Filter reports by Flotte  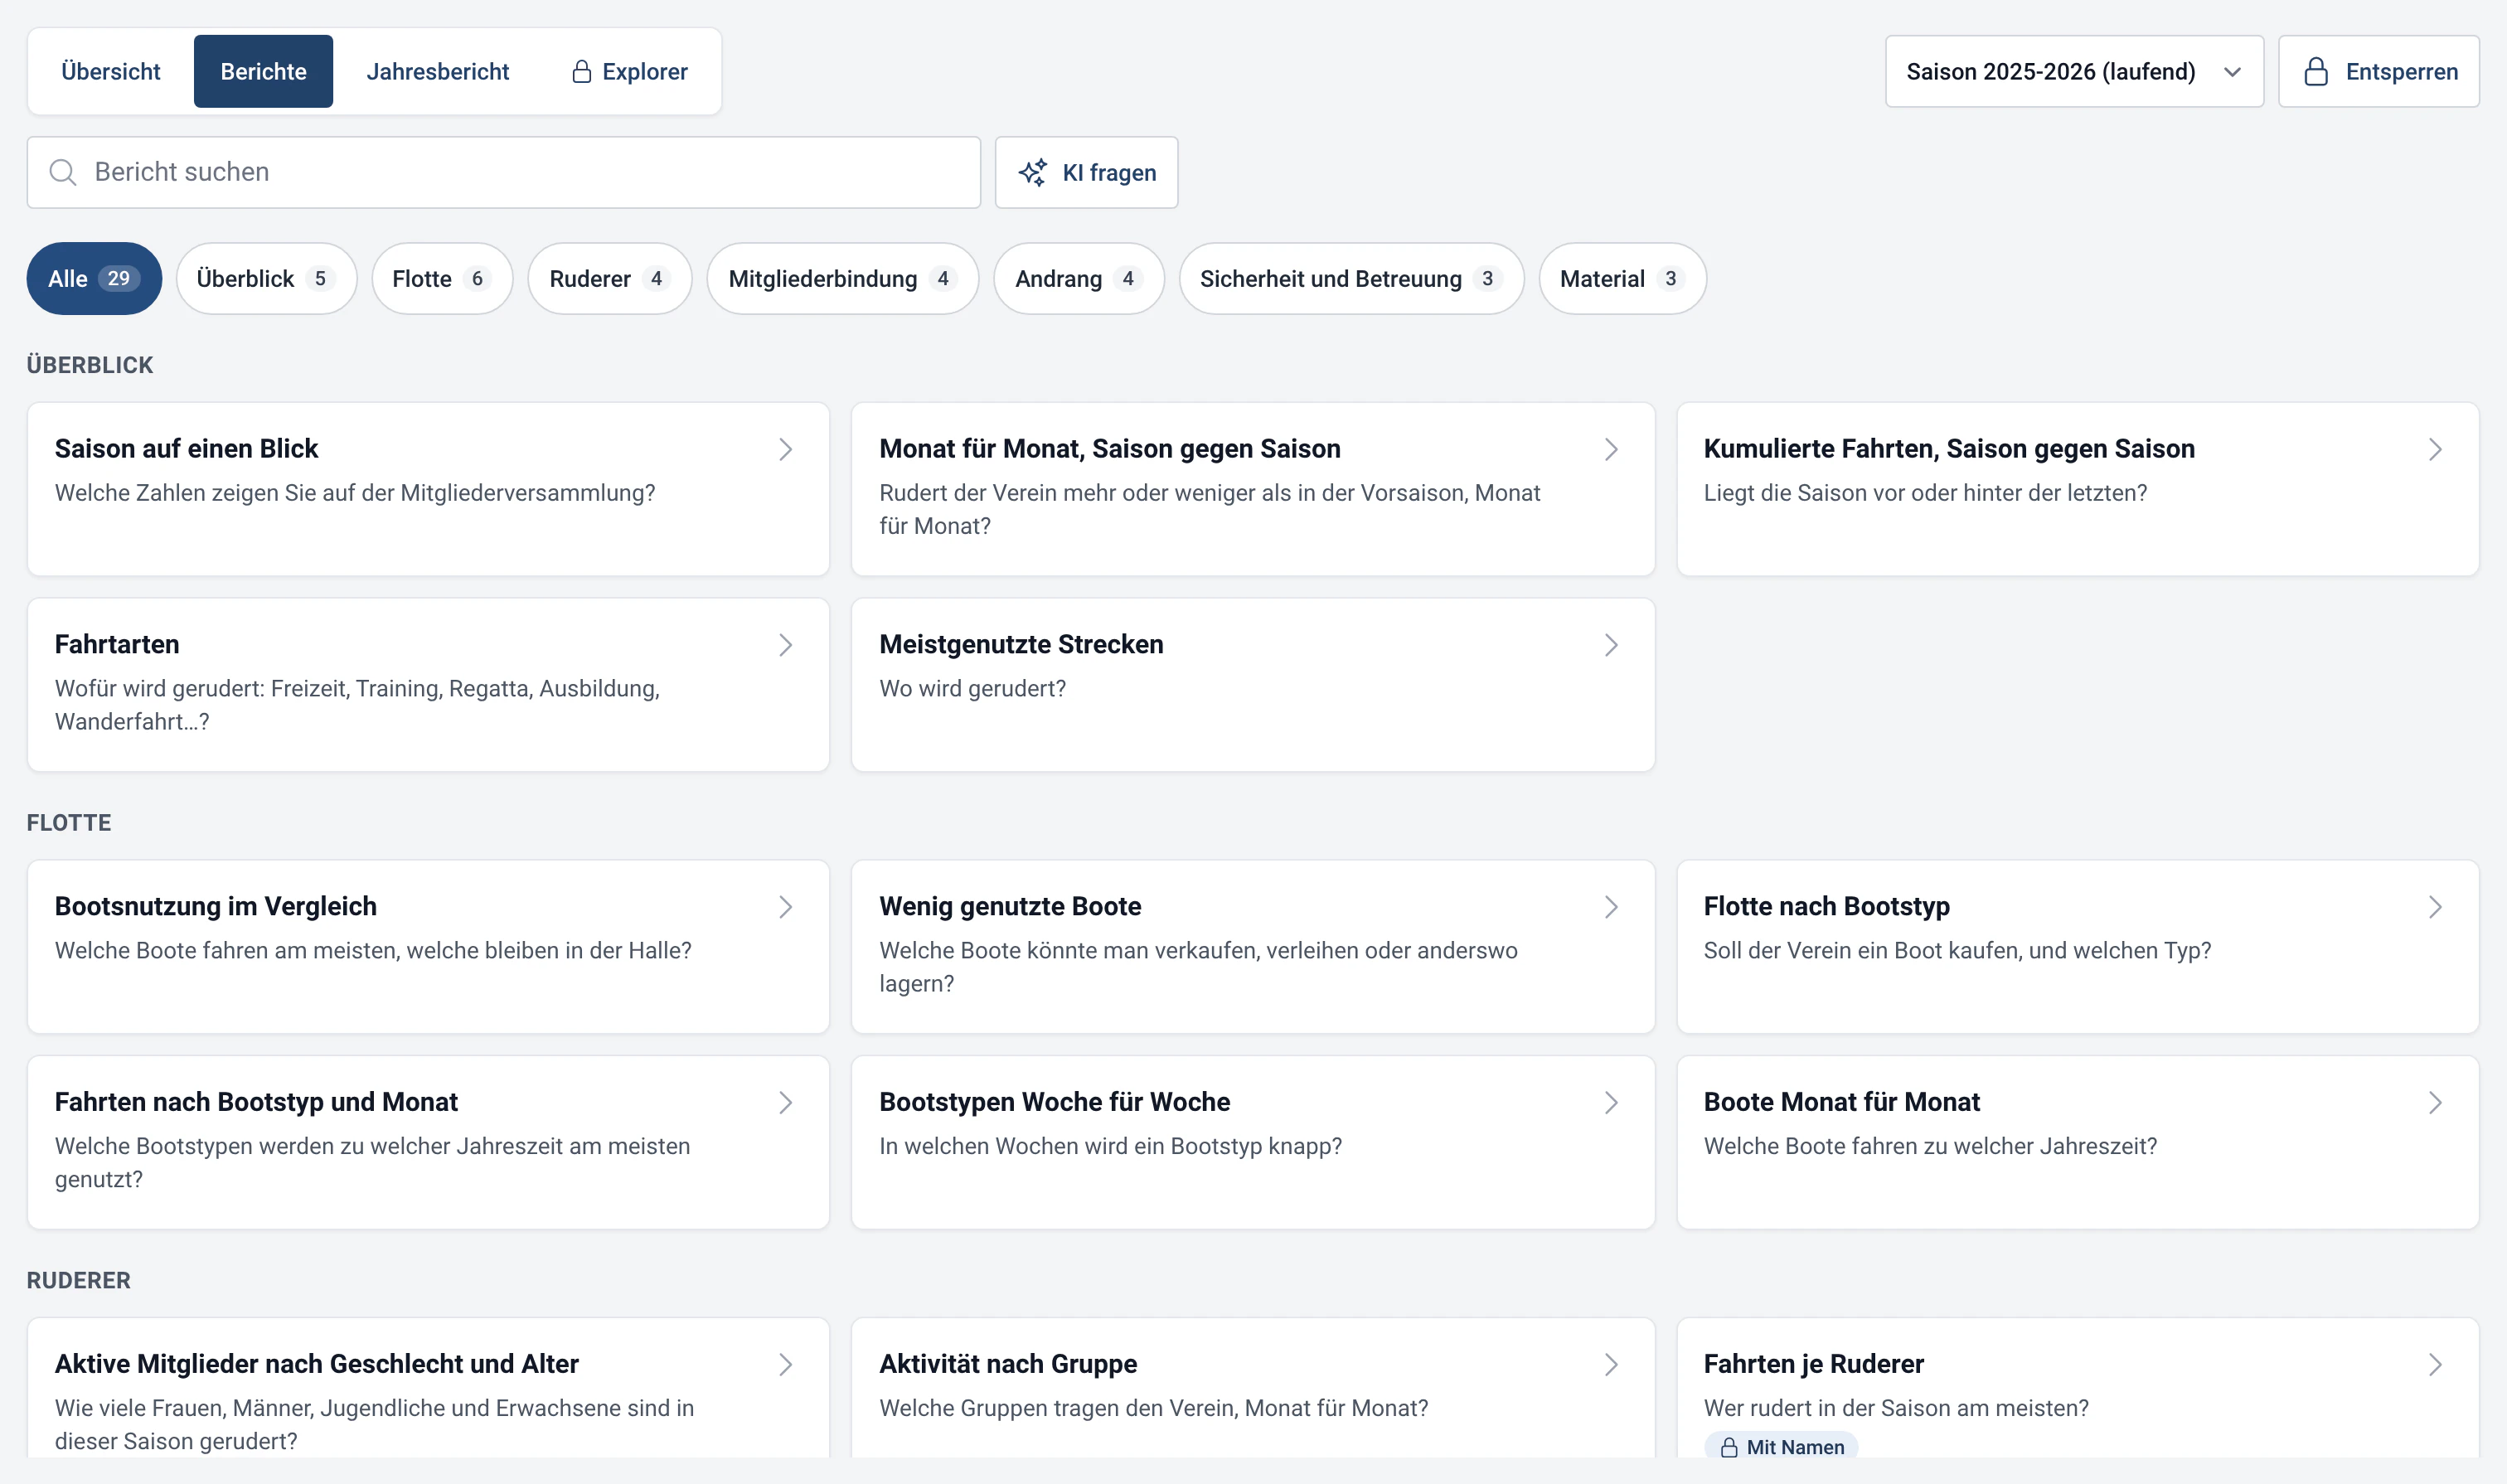pos(441,279)
